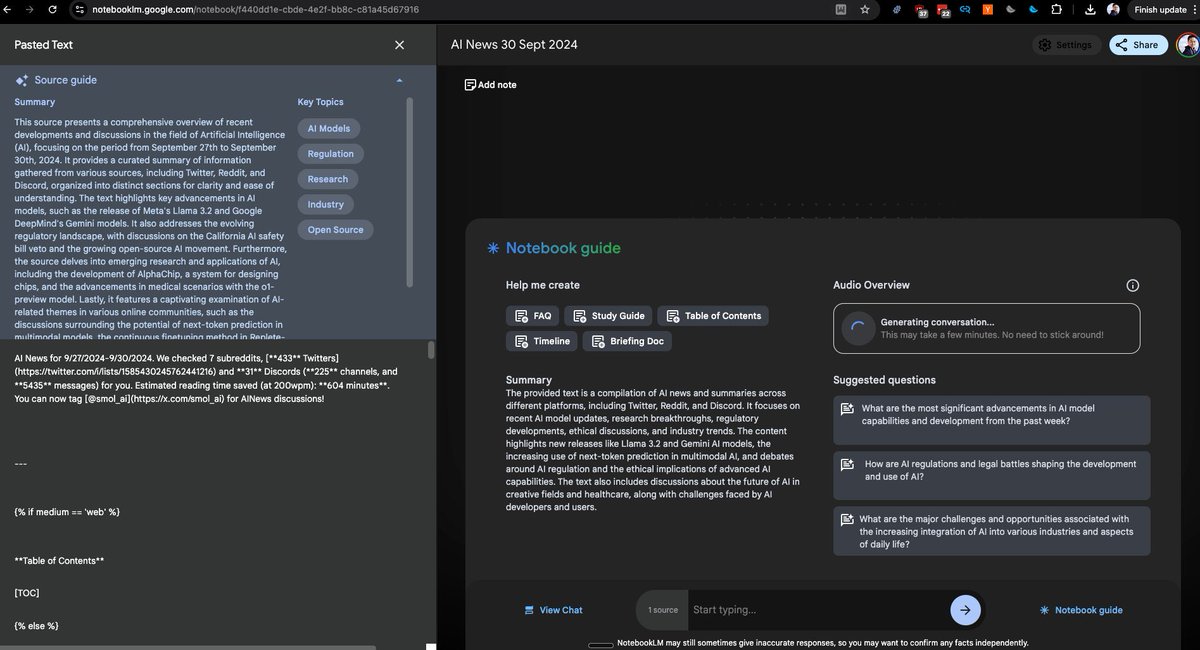Image resolution: width=1200 pixels, height=650 pixels.
Task: Open the account profile avatar
Action: (x=1187, y=45)
